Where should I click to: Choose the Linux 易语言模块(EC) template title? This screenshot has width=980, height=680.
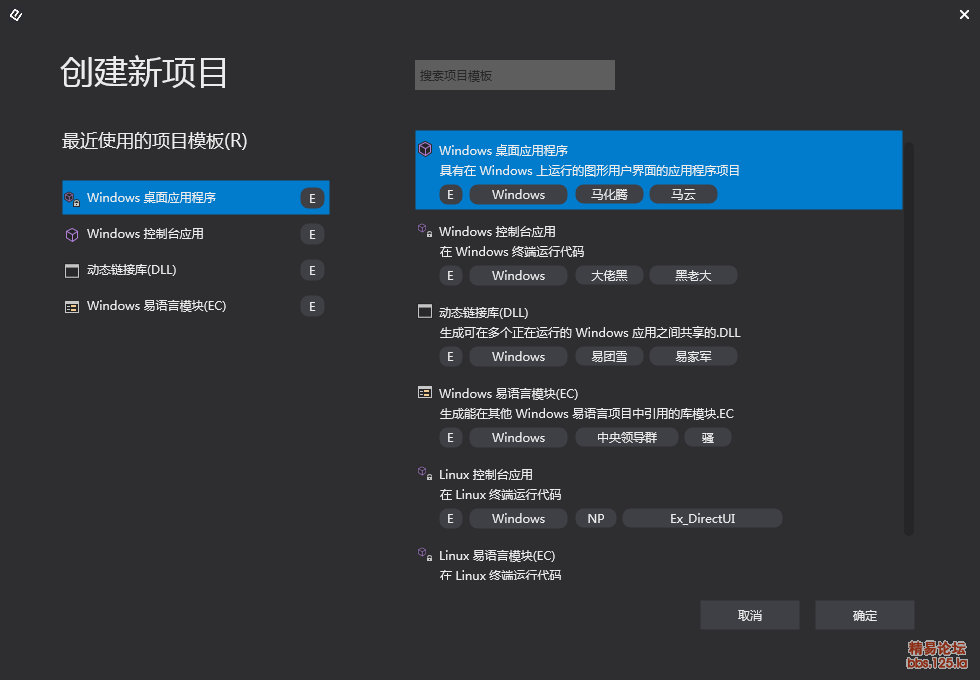pyautogui.click(x=497, y=556)
